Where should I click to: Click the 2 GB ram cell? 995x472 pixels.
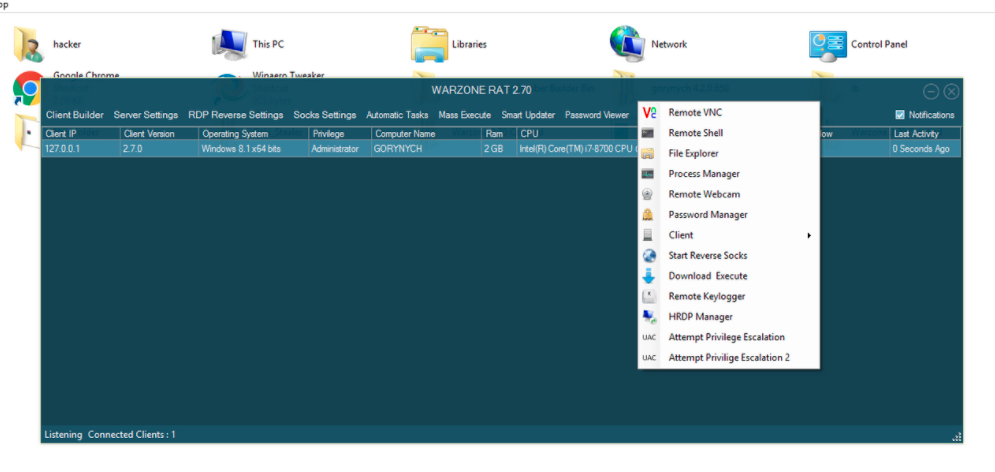[x=499, y=149]
